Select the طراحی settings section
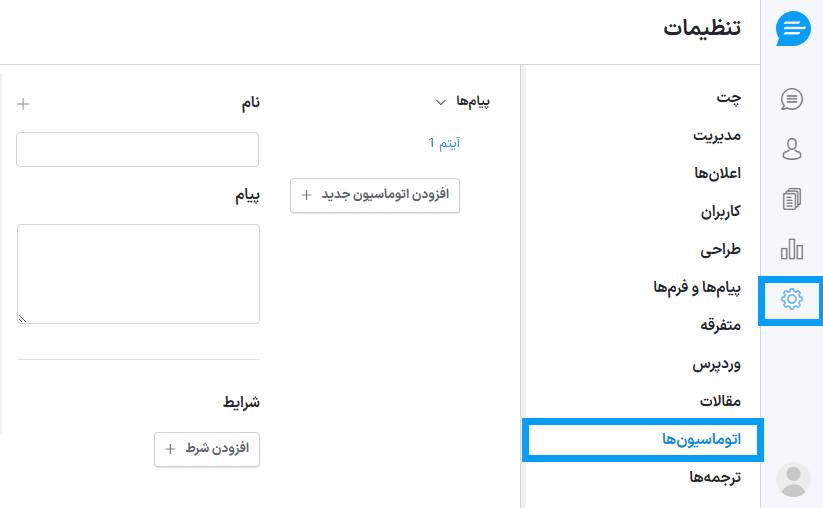Viewport: 823px width, 508px height. point(720,249)
